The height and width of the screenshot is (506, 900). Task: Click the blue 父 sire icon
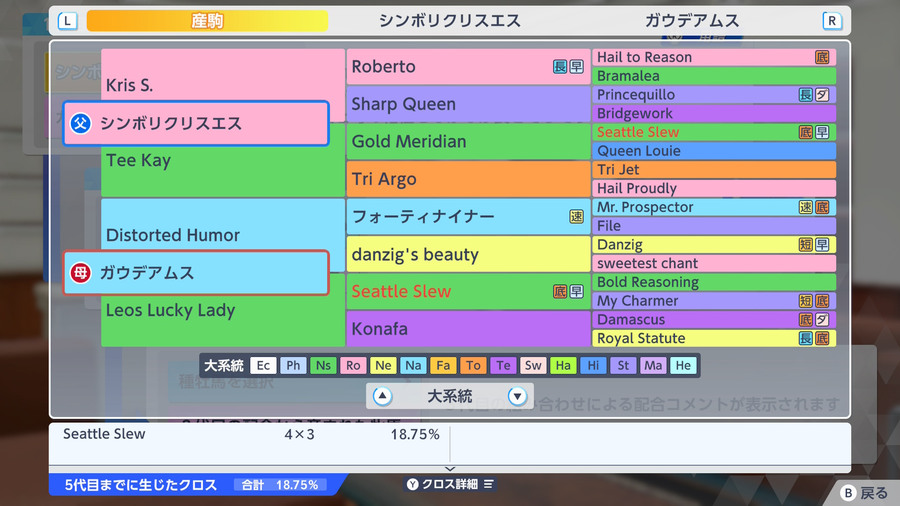[80, 123]
